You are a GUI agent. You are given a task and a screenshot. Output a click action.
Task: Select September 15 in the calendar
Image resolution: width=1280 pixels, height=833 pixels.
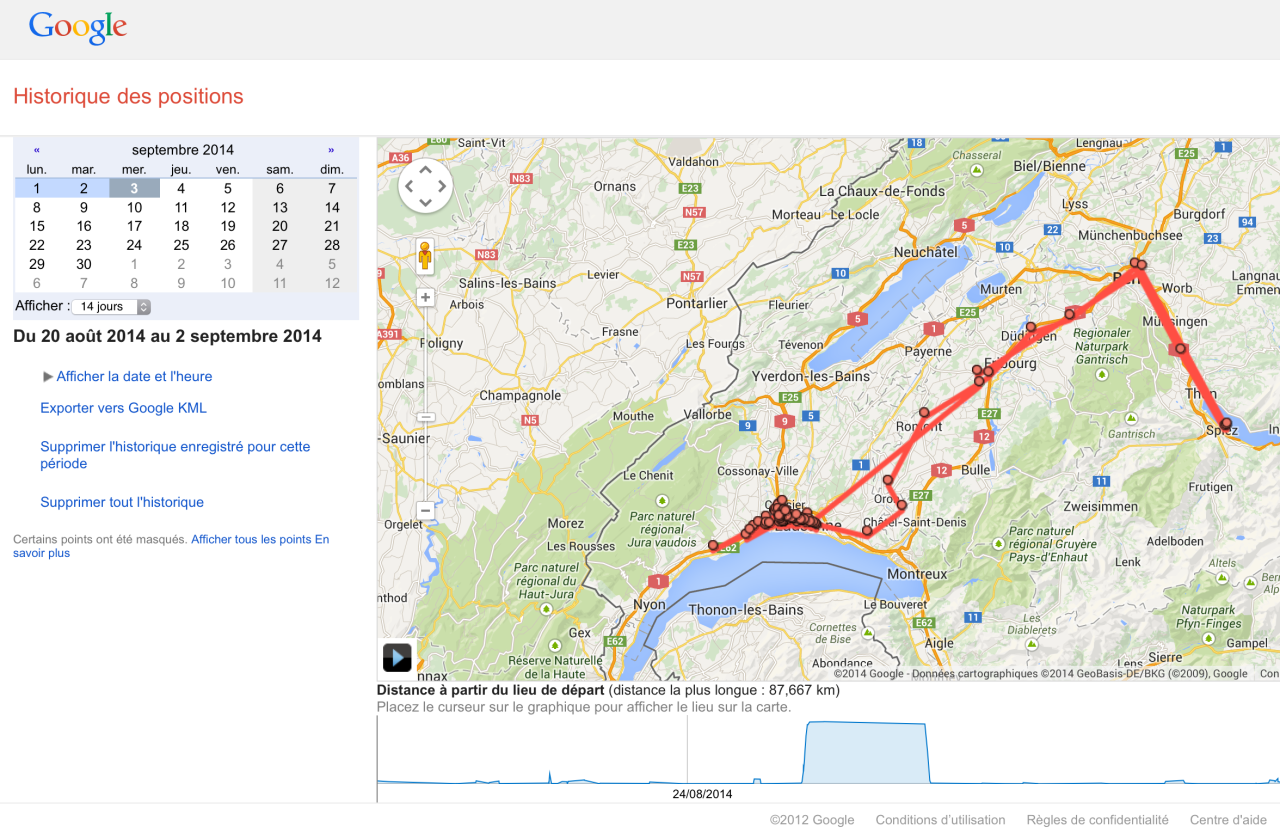[37, 226]
